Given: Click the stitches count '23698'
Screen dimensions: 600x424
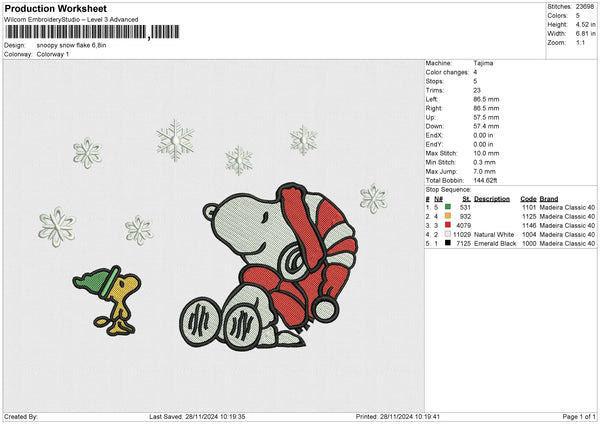Looking at the screenshot, I should [x=585, y=7].
